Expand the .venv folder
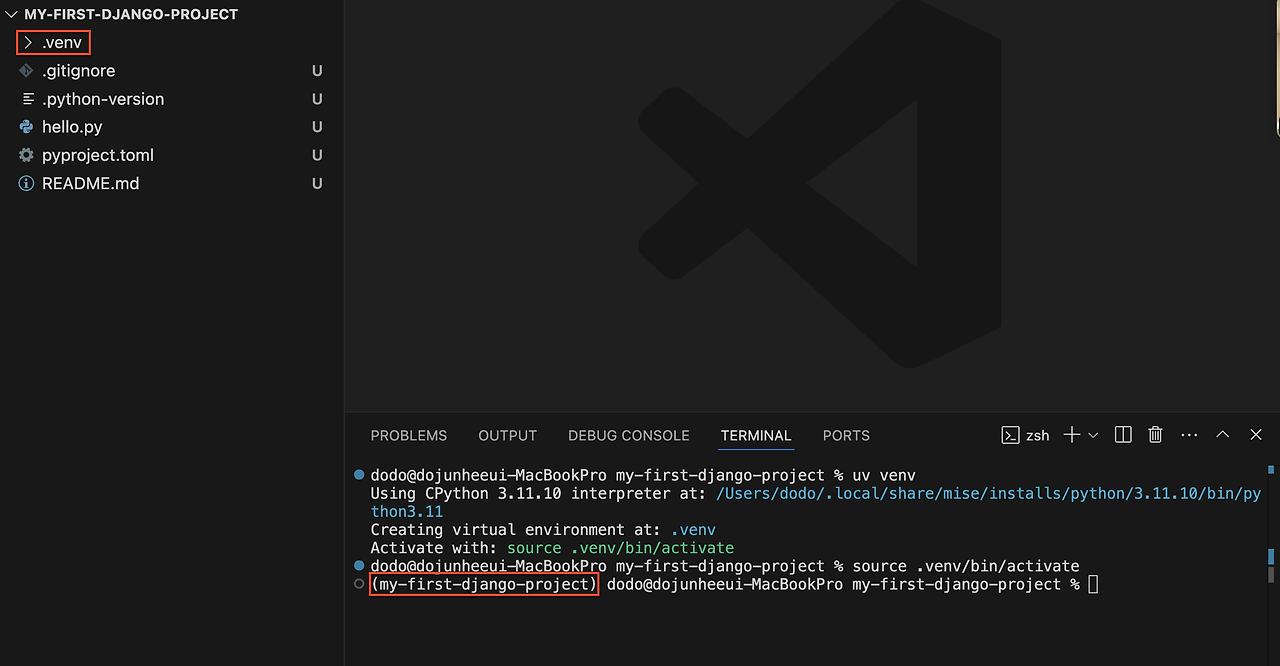The height and width of the screenshot is (666, 1280). [x=28, y=43]
